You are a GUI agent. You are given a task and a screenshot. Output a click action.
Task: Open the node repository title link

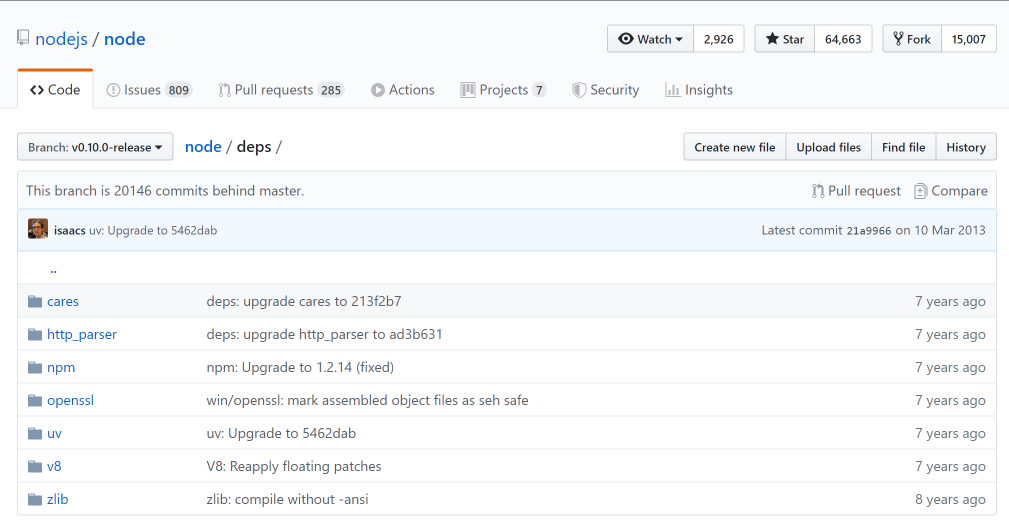click(125, 39)
